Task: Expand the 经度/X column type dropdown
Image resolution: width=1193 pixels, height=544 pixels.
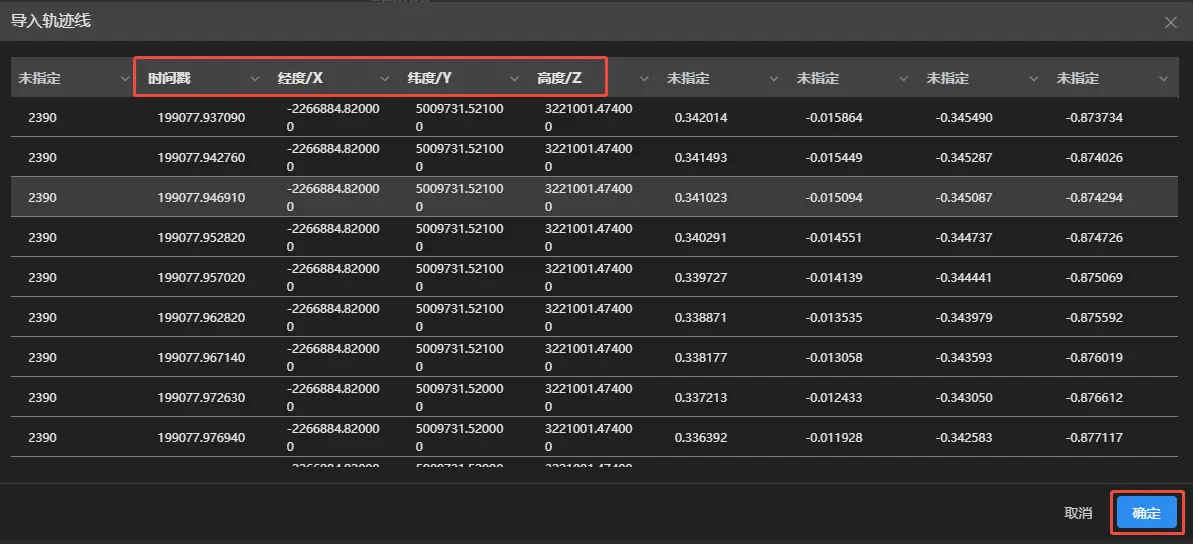Action: pos(385,79)
